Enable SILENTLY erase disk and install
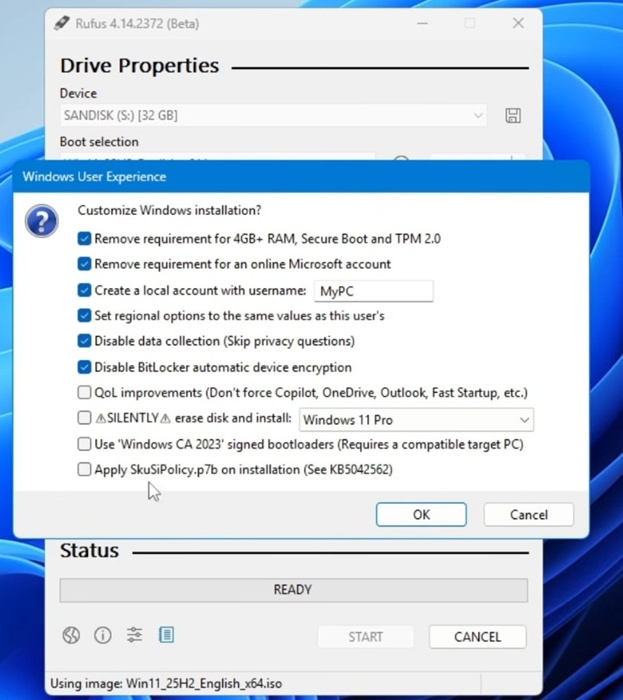The width and height of the screenshot is (623, 700). tap(84, 418)
